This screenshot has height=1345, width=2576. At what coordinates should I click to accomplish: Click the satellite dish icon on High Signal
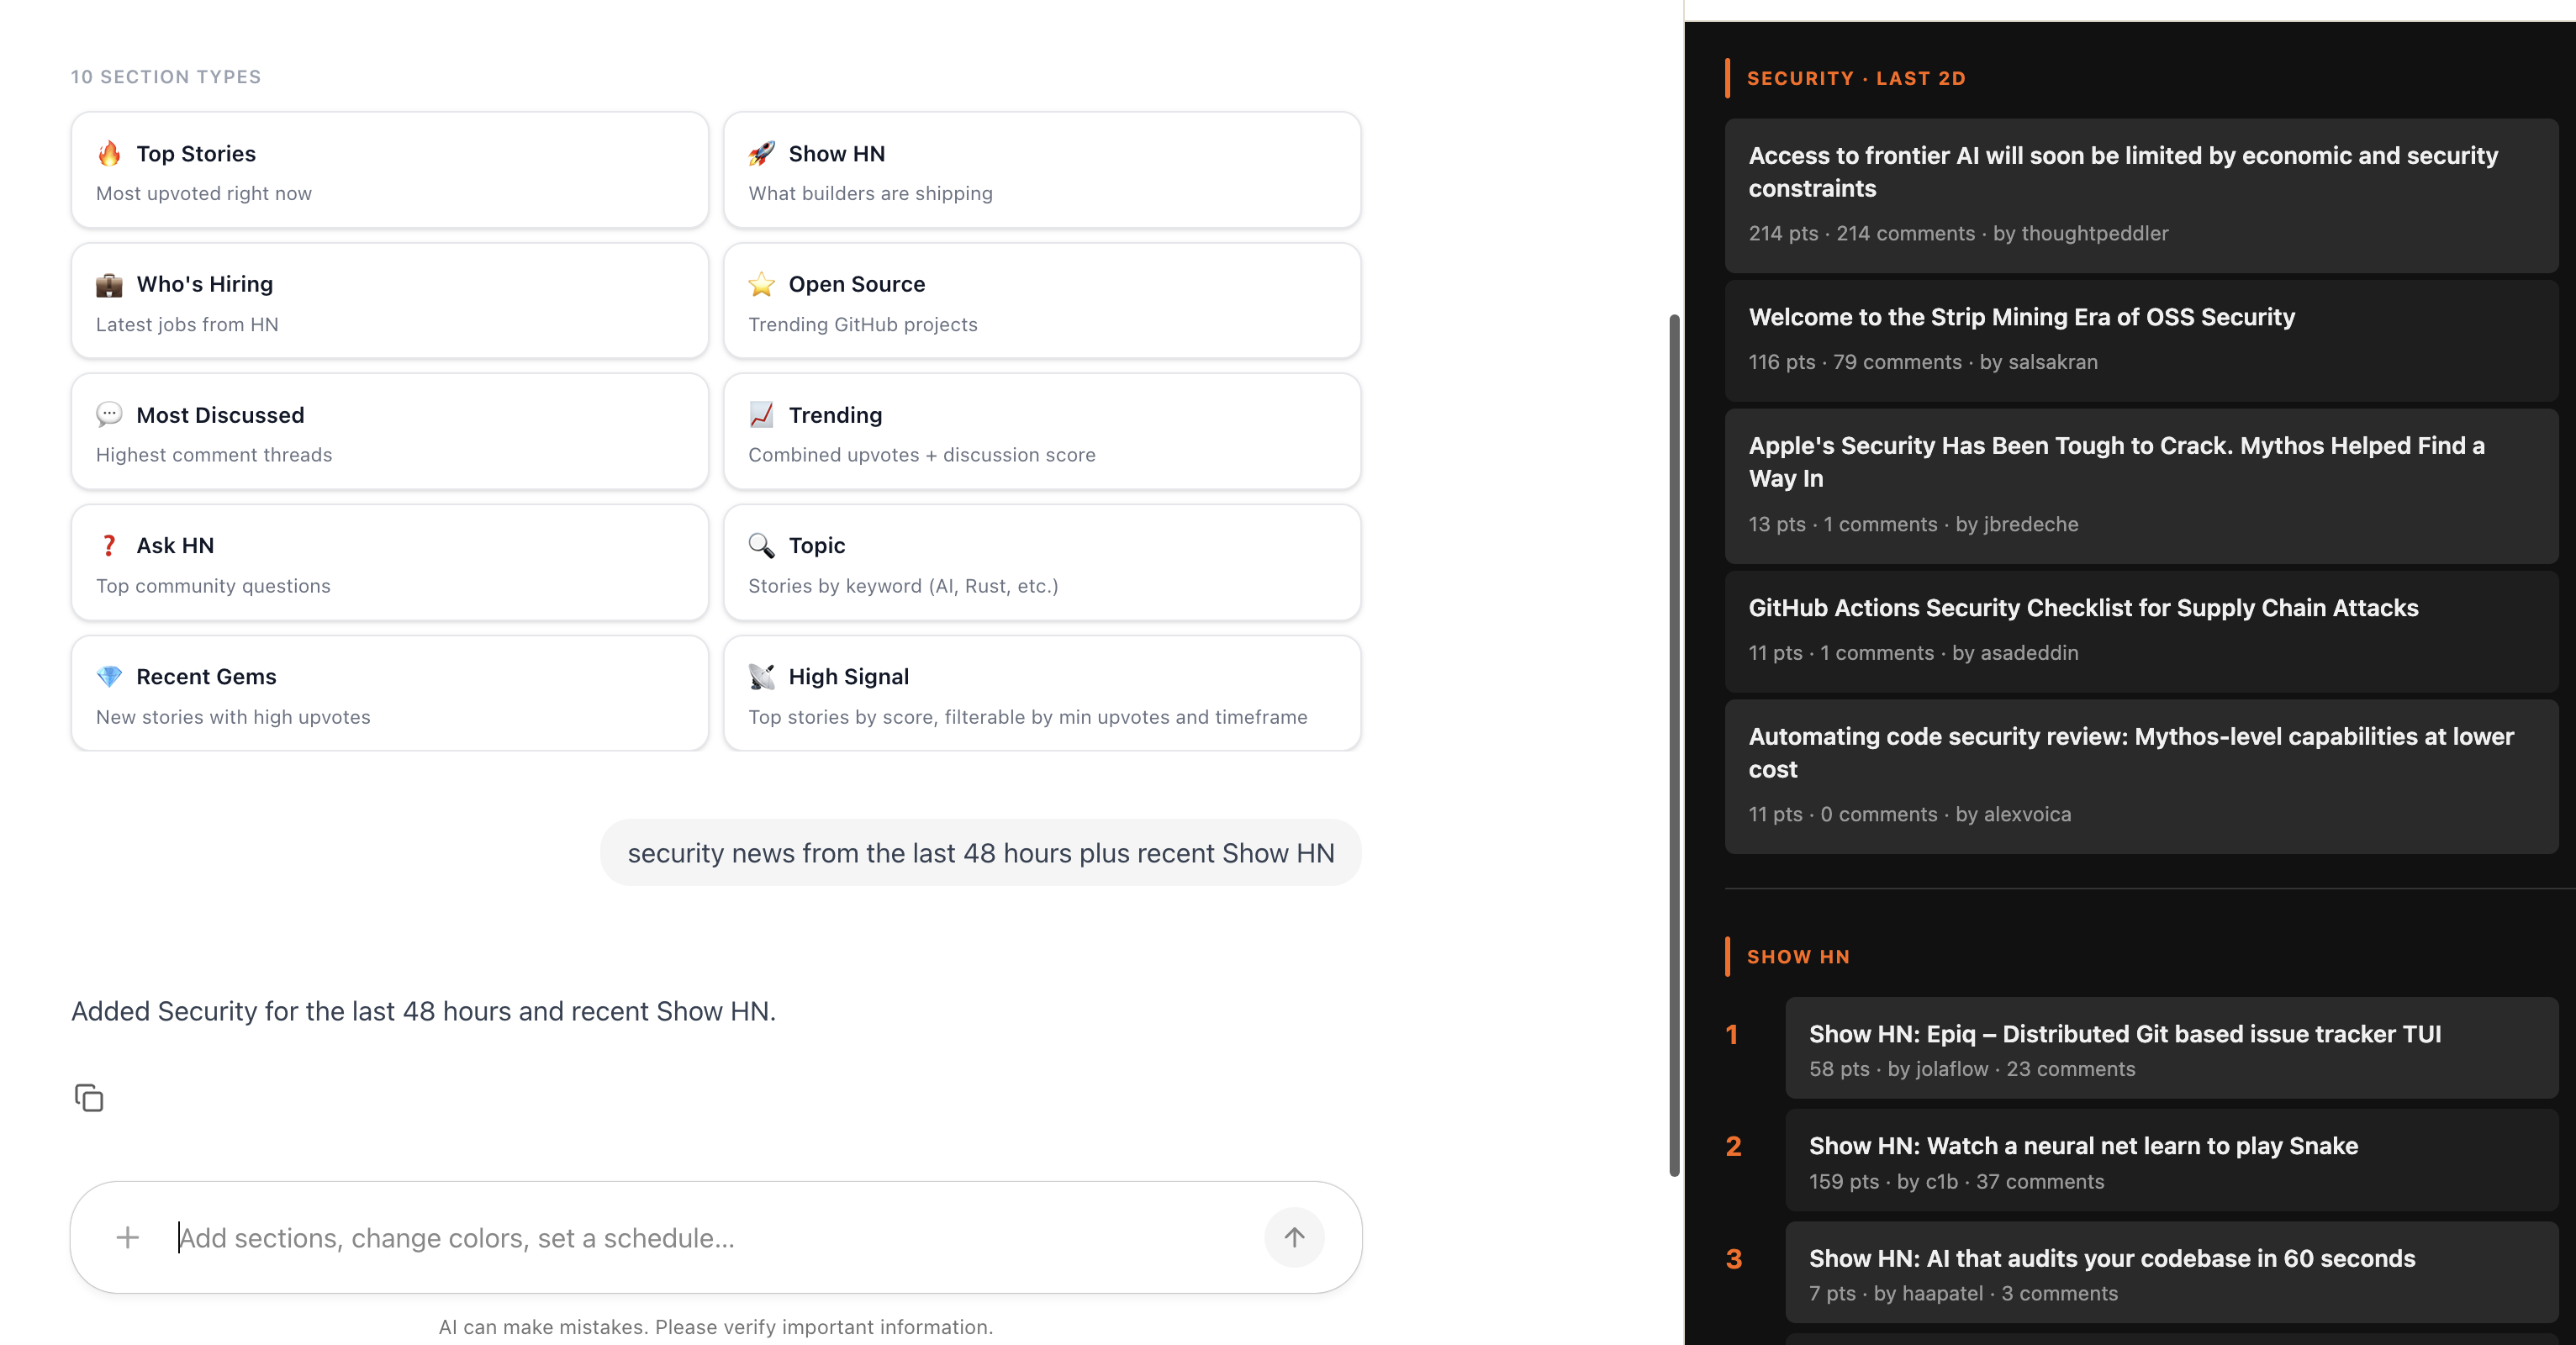coord(761,676)
